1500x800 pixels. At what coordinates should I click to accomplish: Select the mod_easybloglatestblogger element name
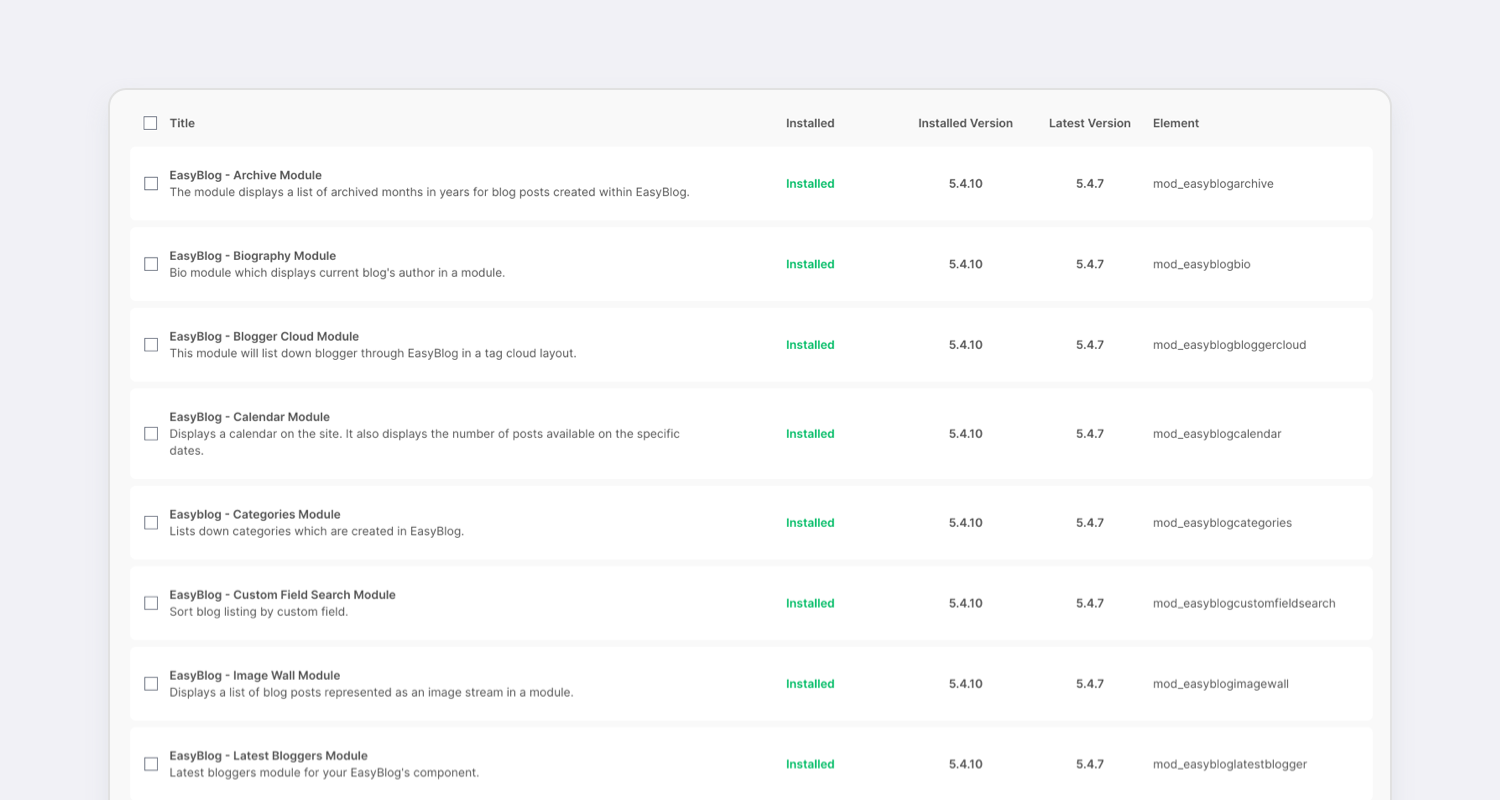click(x=1229, y=764)
